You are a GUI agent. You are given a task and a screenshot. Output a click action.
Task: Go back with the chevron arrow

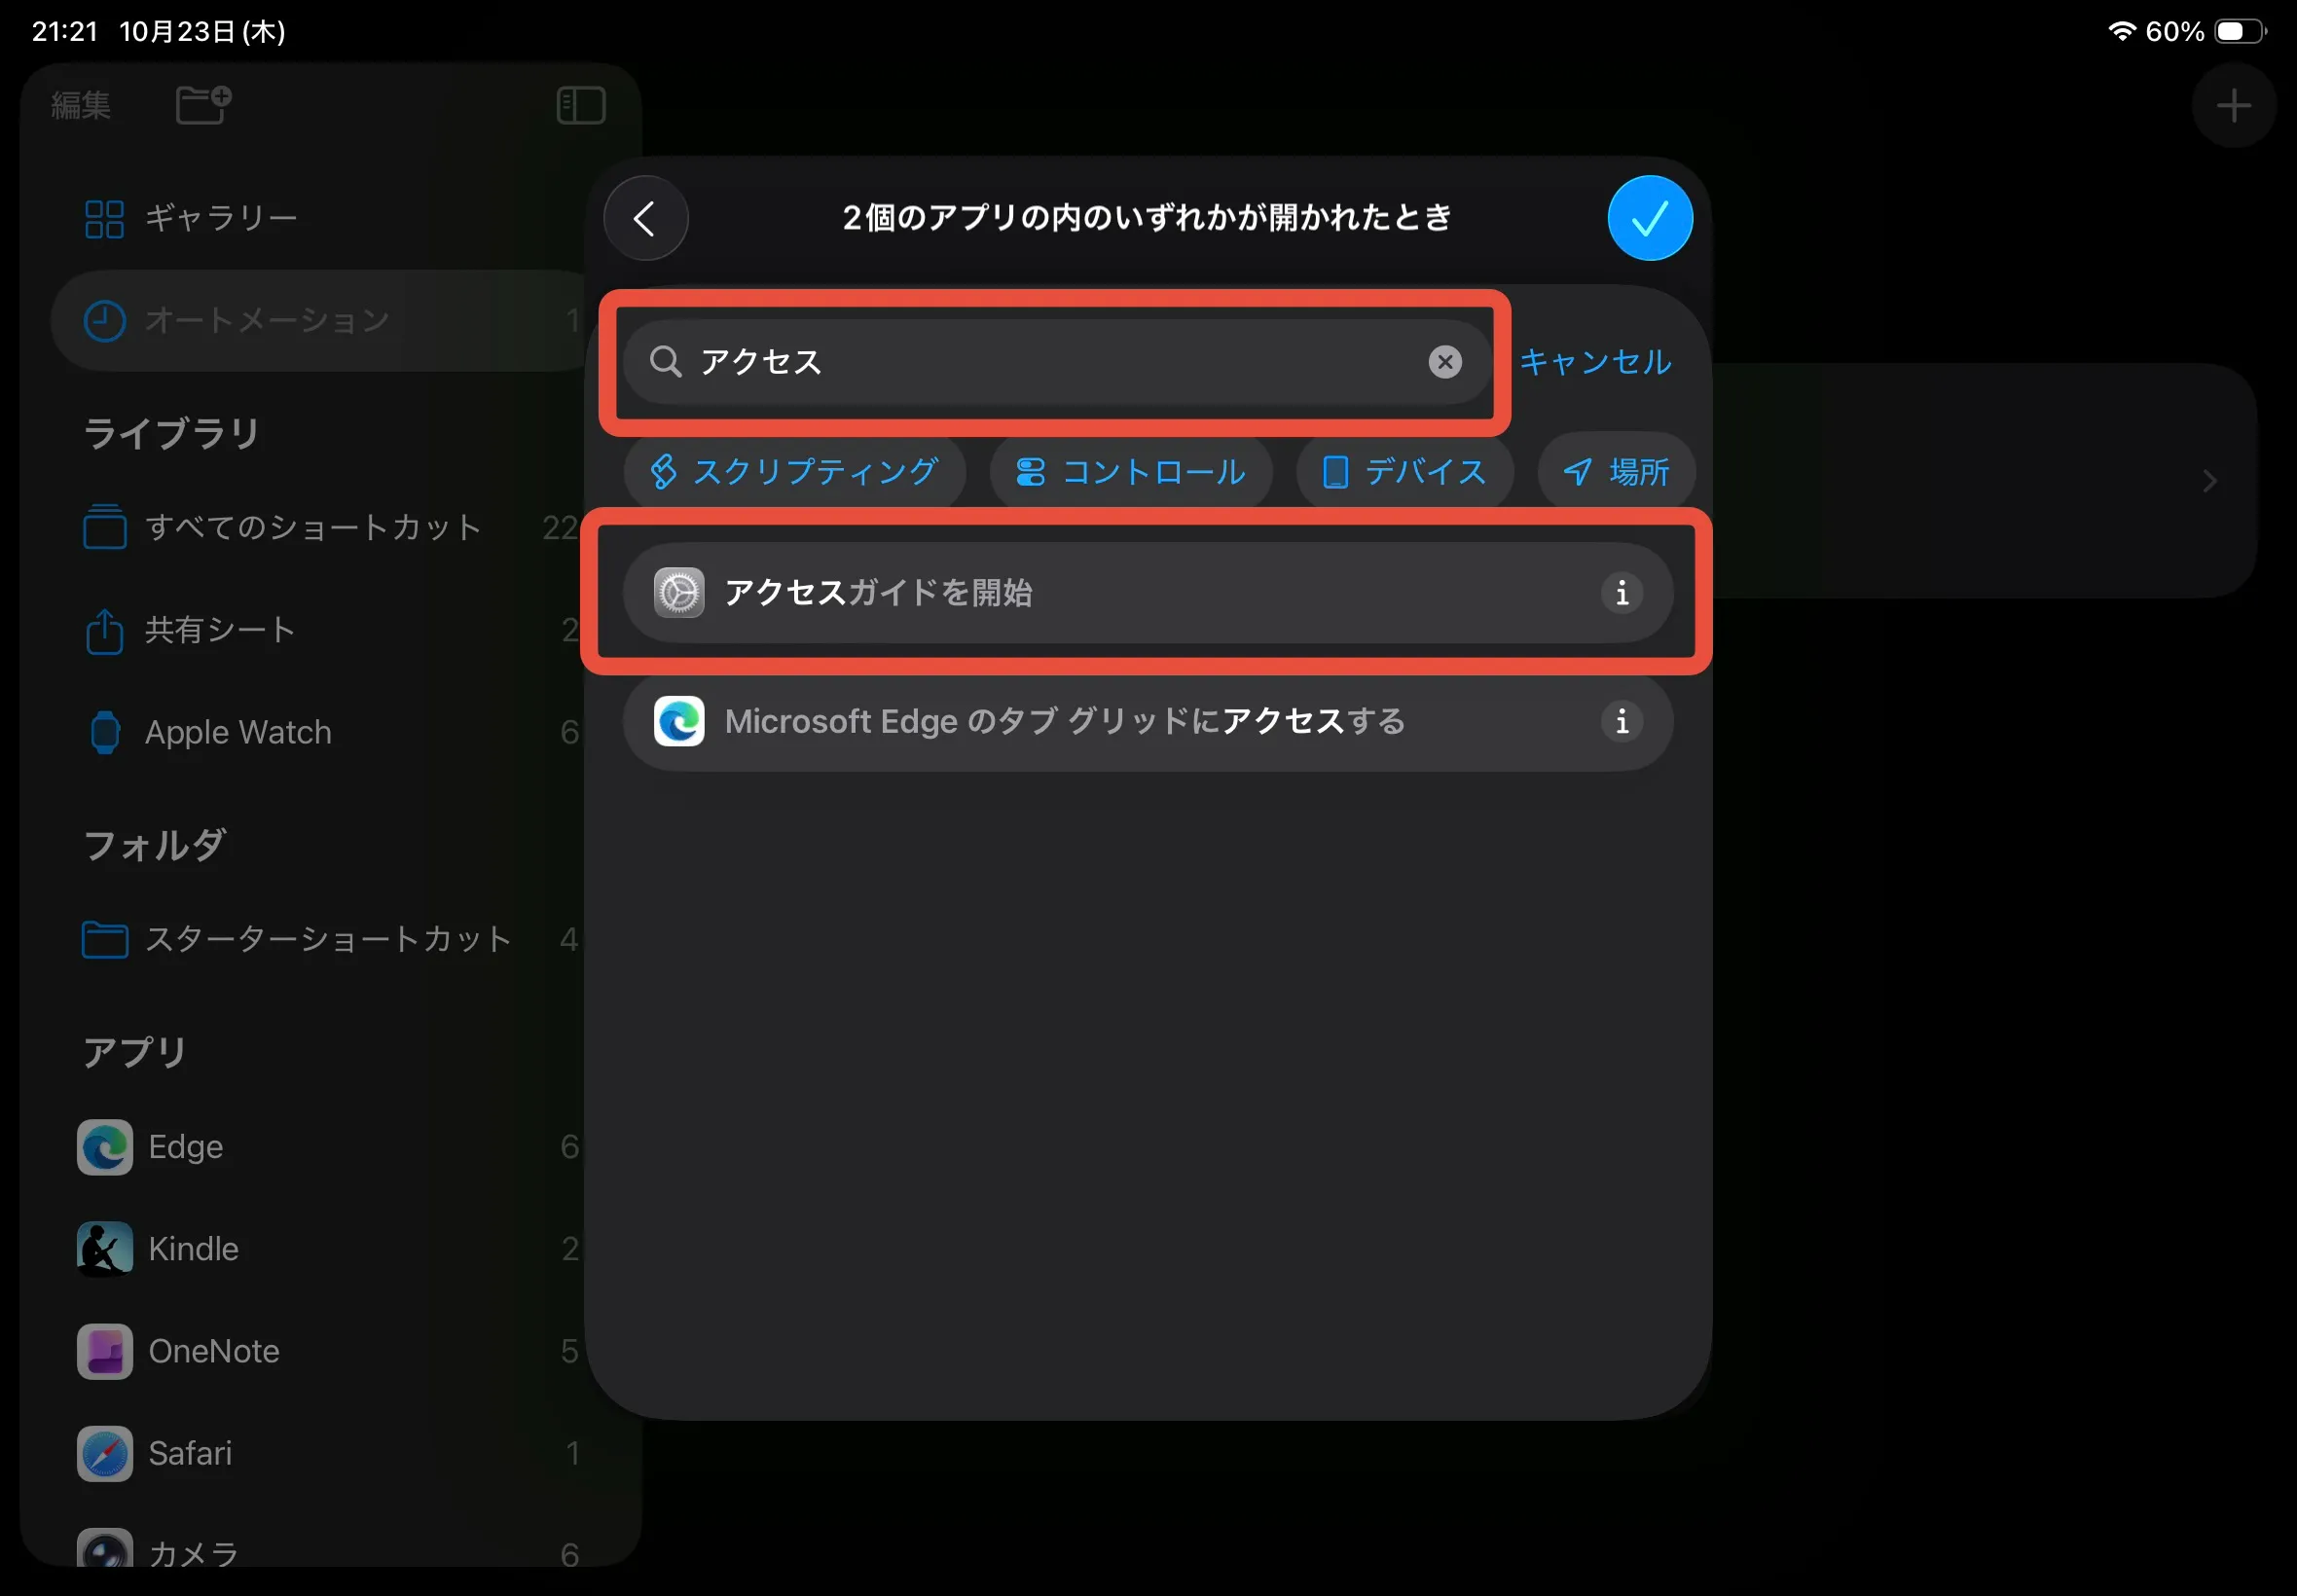(646, 218)
